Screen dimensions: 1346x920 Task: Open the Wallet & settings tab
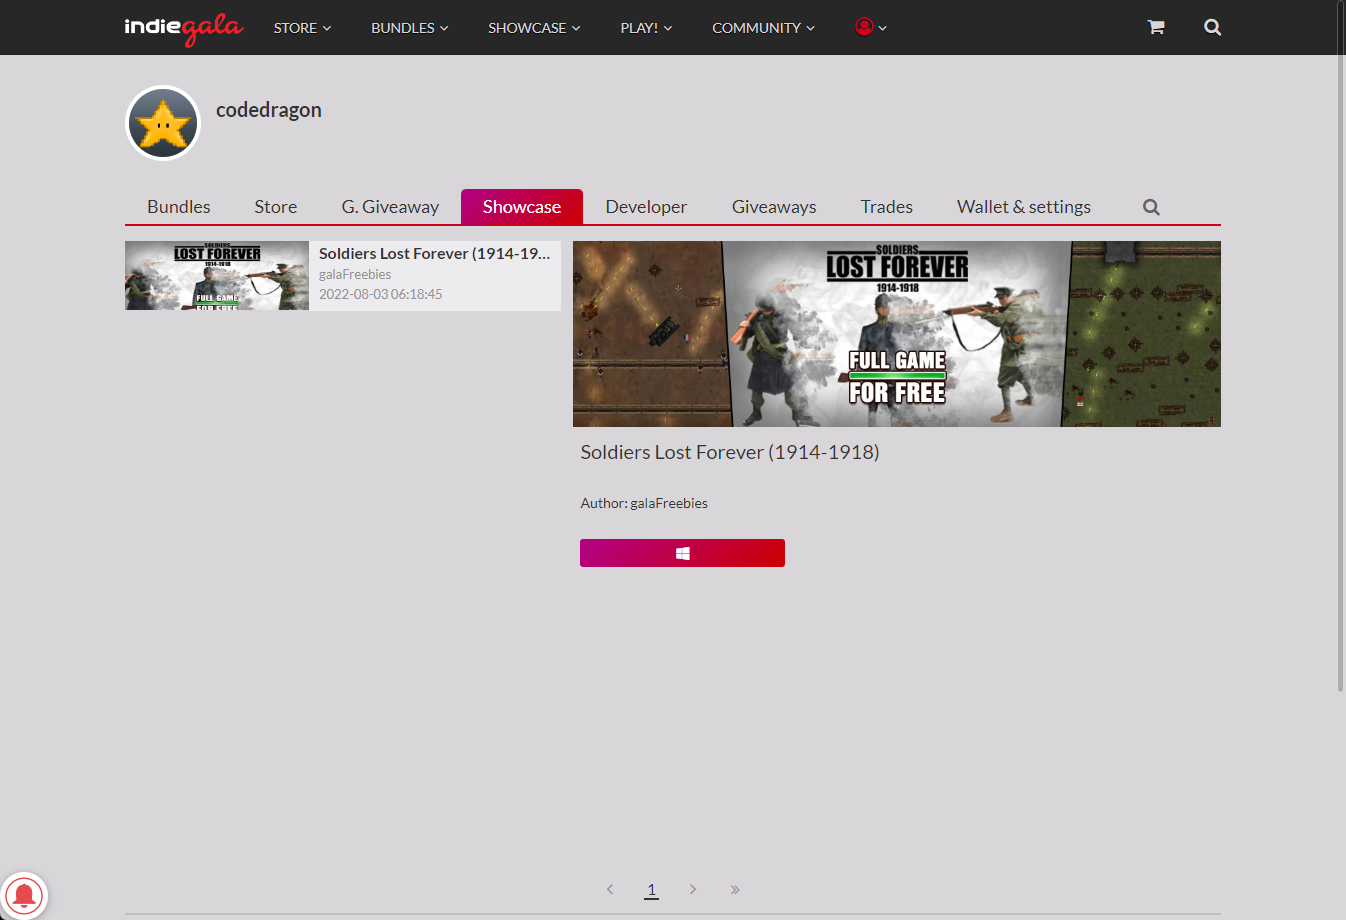[1024, 207]
